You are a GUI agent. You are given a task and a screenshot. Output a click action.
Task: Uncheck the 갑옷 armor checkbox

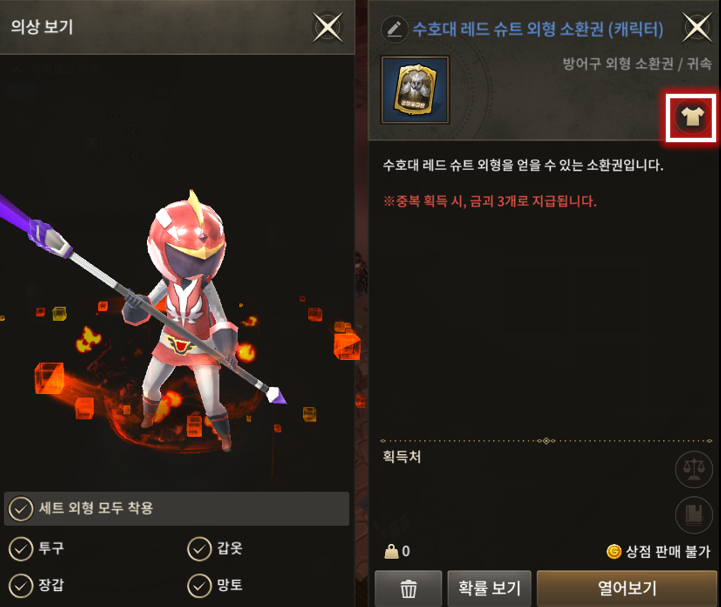(199, 549)
